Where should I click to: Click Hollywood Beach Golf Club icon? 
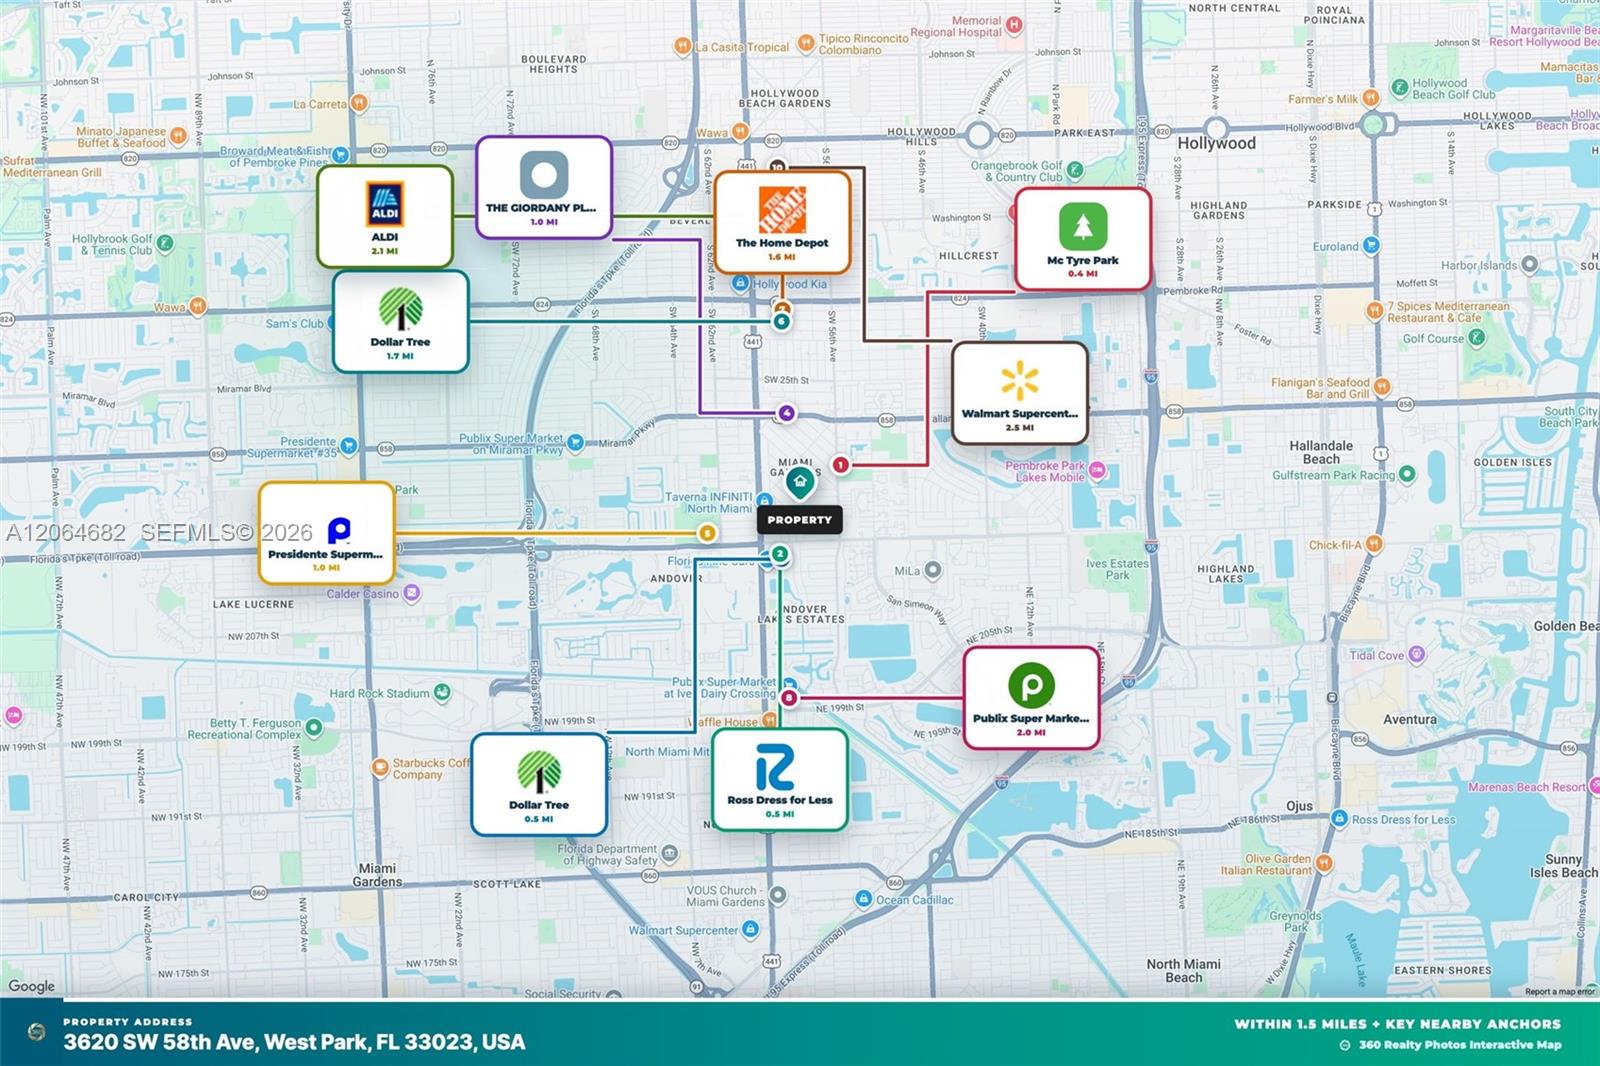pyautogui.click(x=1400, y=89)
